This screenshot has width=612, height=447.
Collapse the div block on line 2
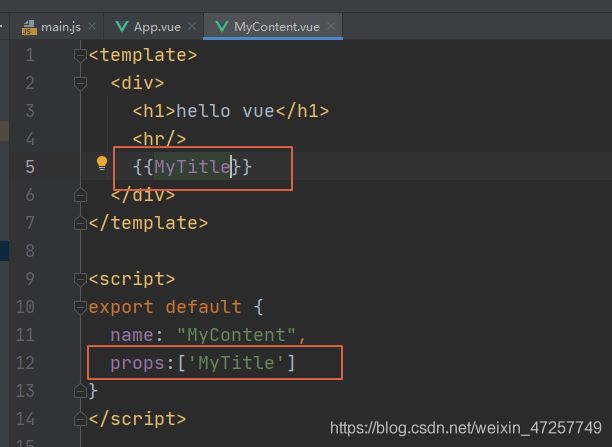[x=80, y=83]
